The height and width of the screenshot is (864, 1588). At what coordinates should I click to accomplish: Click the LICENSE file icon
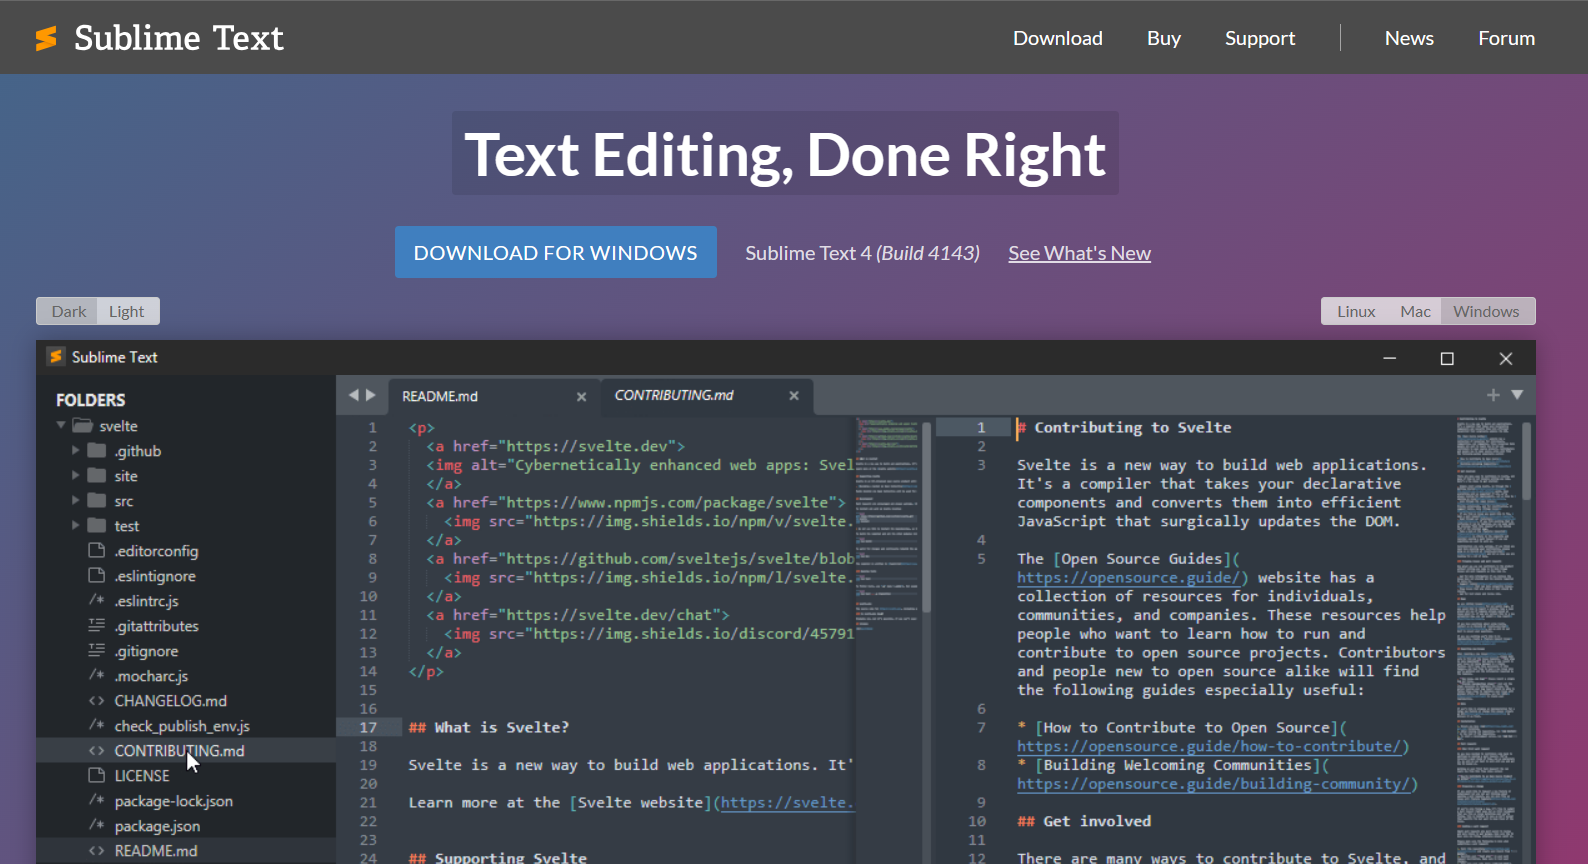click(x=97, y=775)
